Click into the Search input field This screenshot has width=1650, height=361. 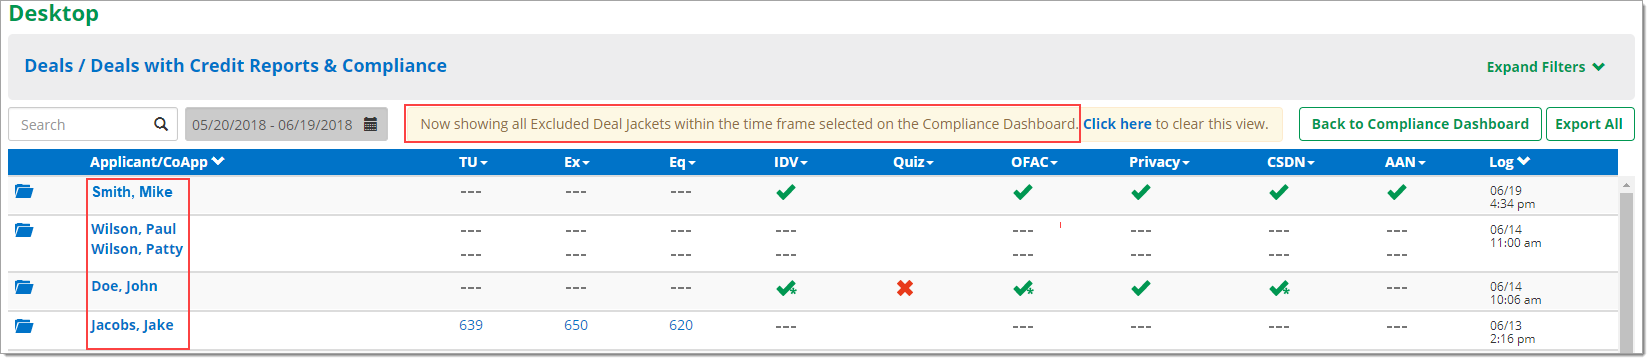83,124
